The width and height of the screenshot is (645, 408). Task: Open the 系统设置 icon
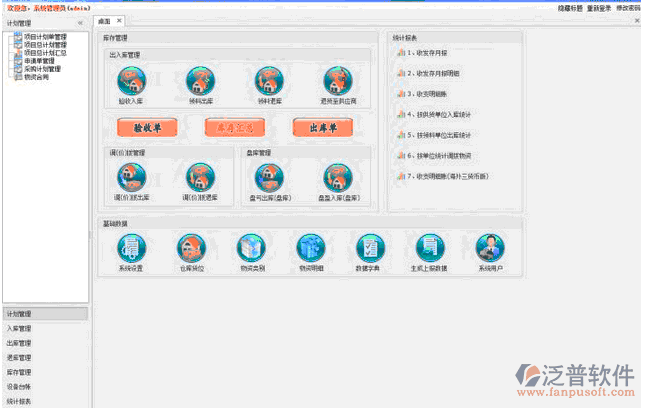131,248
